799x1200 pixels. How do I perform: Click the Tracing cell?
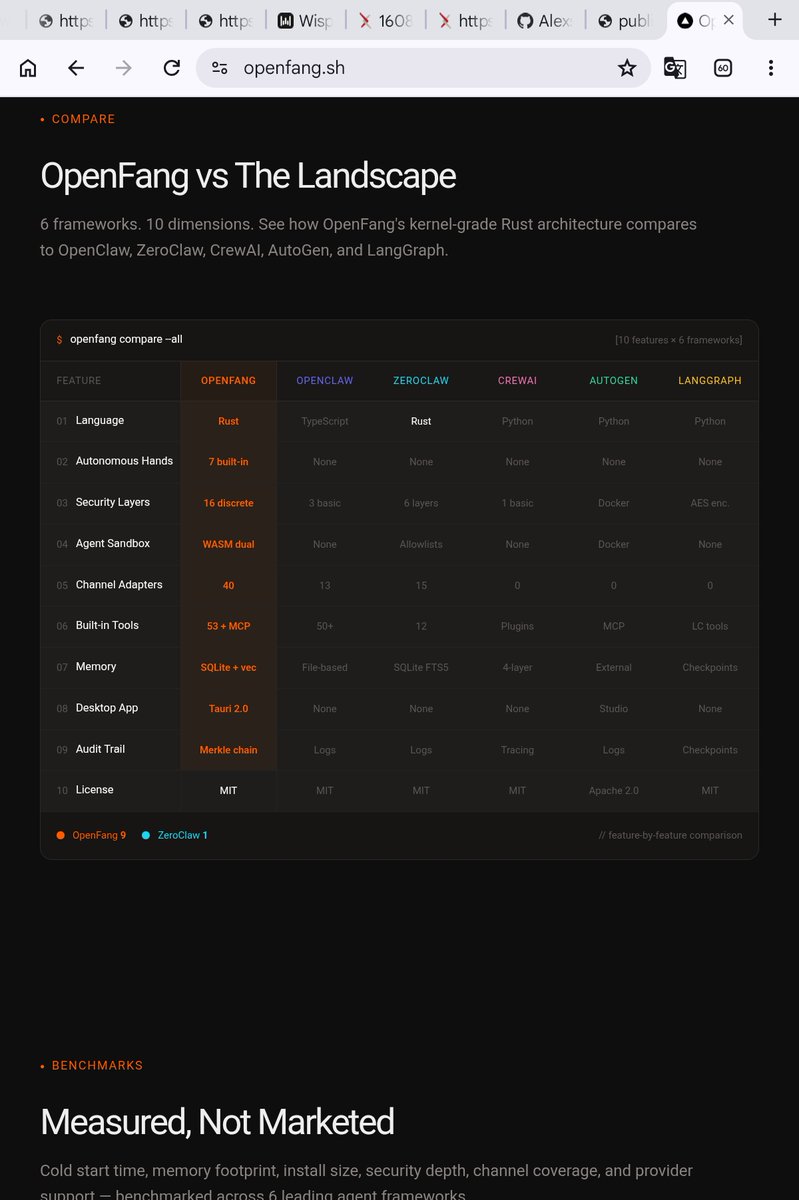tap(517, 750)
